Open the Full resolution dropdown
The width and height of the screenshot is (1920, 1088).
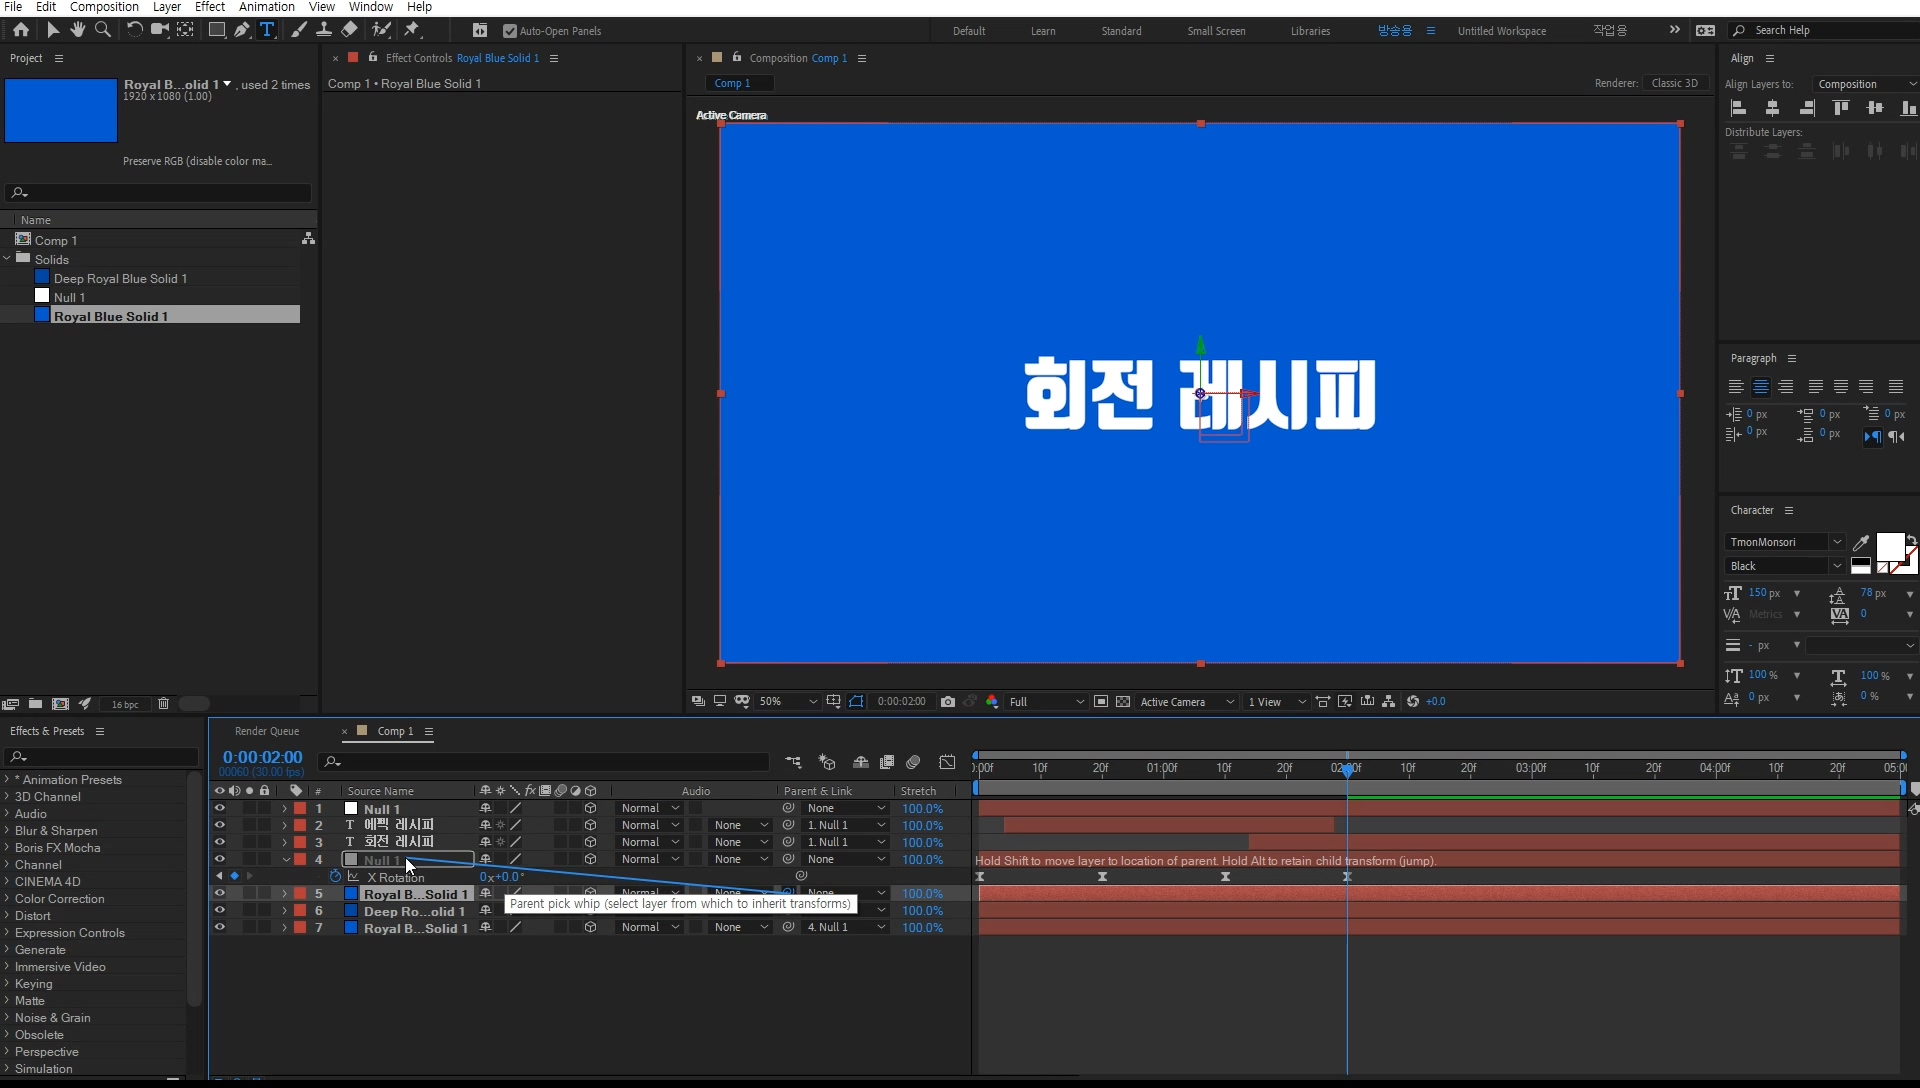point(1046,702)
